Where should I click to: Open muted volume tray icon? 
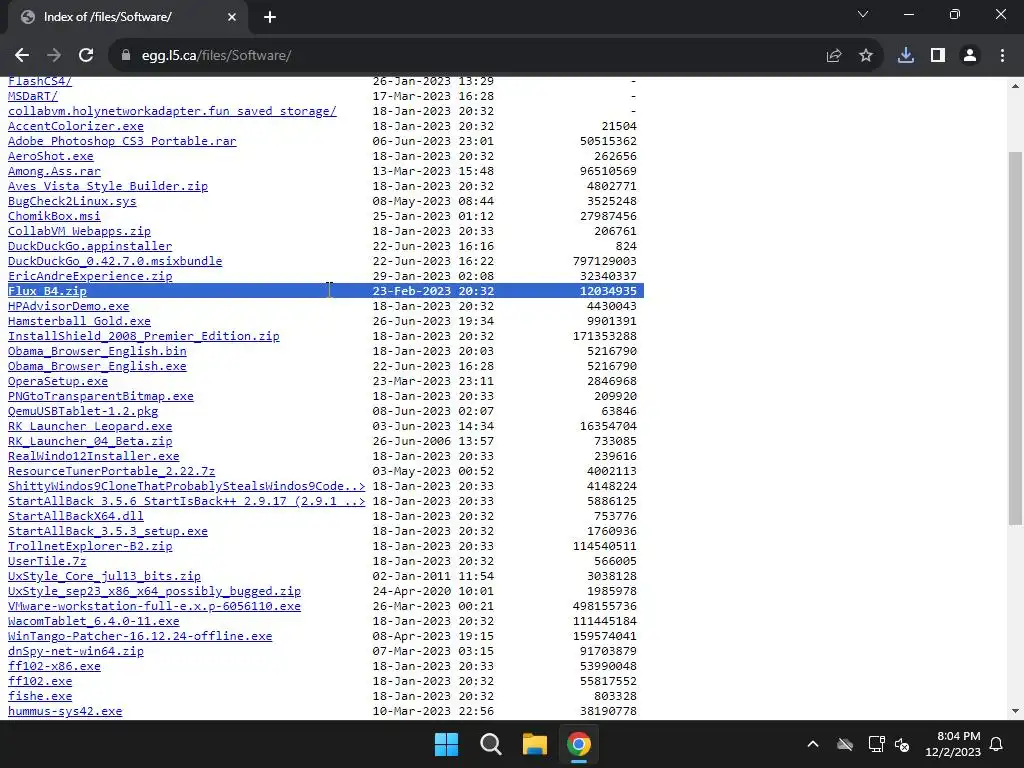[x=902, y=744]
